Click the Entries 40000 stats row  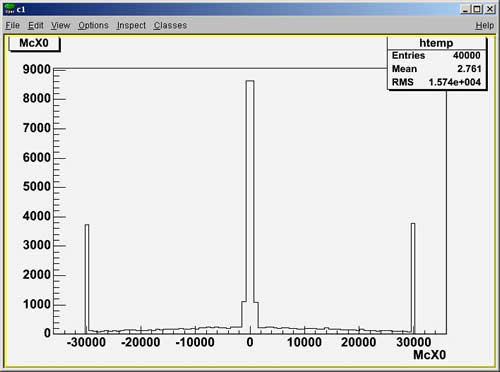tap(436, 55)
